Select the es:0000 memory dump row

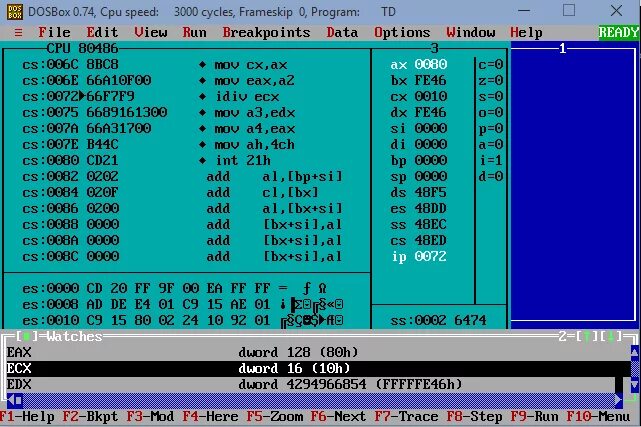pos(175,288)
